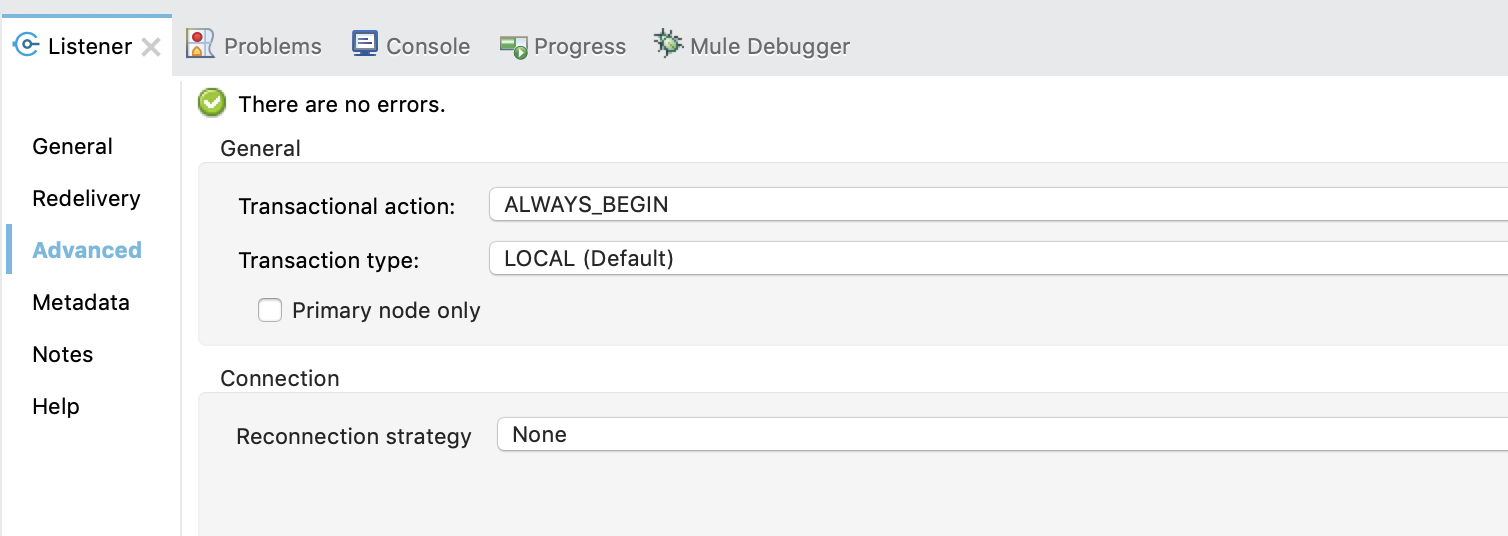Open the Metadata section
The image size is (1508, 536).
click(x=81, y=302)
